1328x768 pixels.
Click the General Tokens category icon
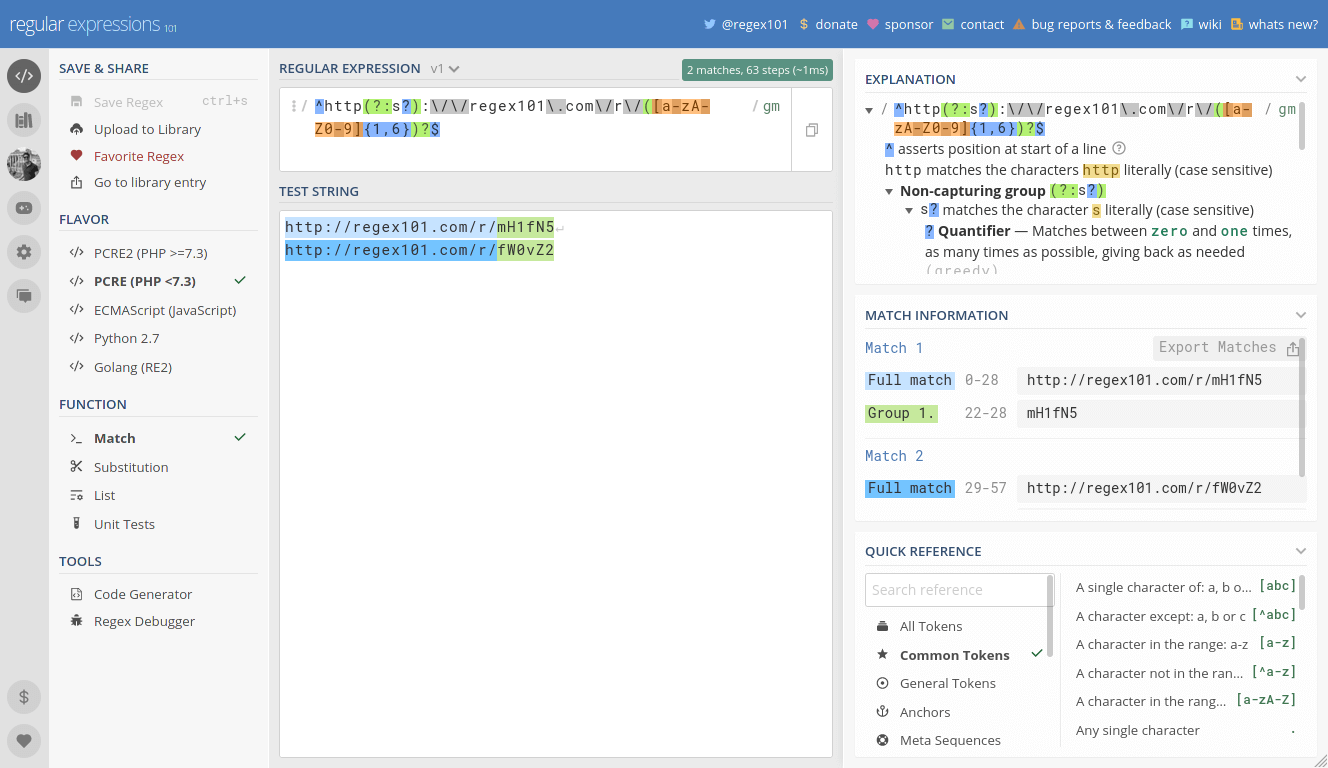point(882,683)
